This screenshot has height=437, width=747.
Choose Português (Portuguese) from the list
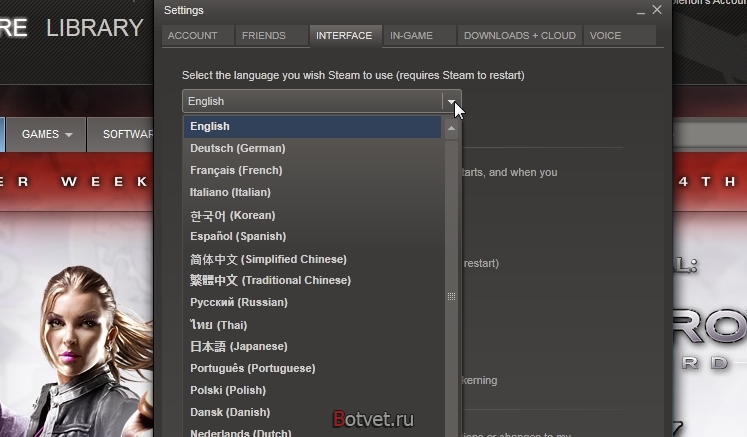(x=312, y=368)
